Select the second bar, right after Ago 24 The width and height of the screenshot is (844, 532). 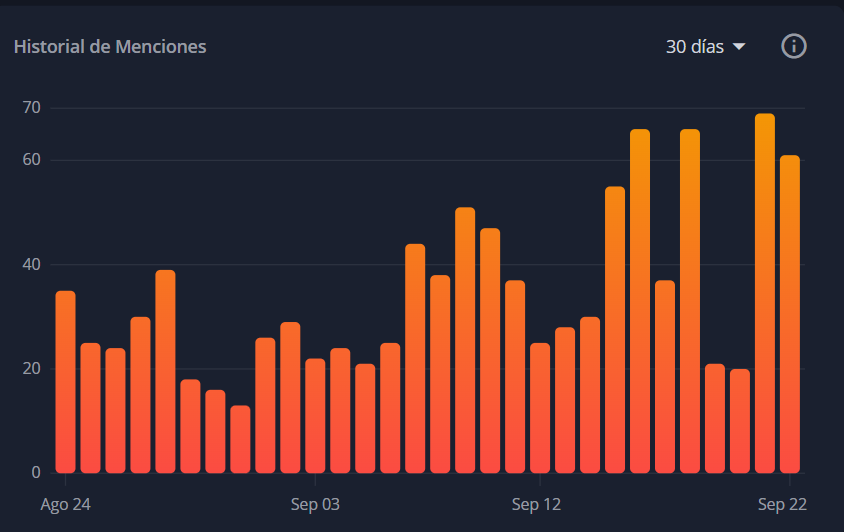click(x=90, y=408)
